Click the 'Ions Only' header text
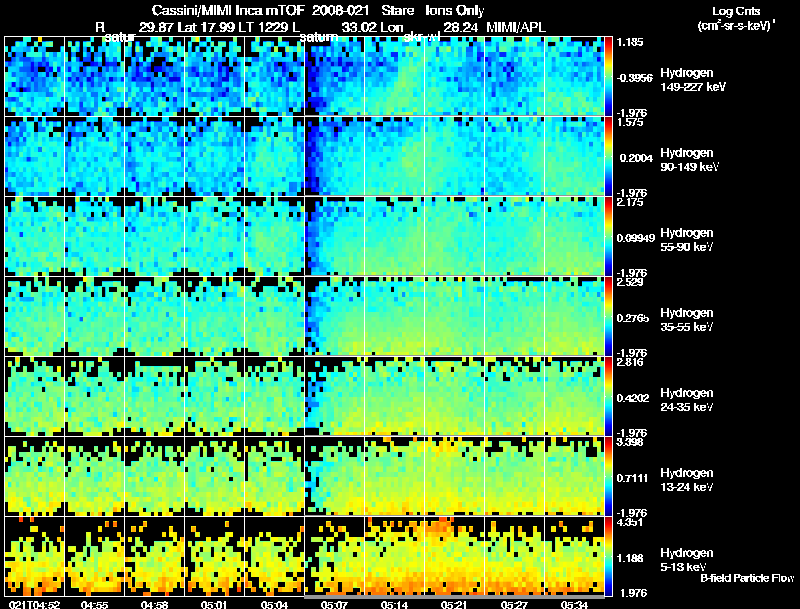 pos(455,10)
